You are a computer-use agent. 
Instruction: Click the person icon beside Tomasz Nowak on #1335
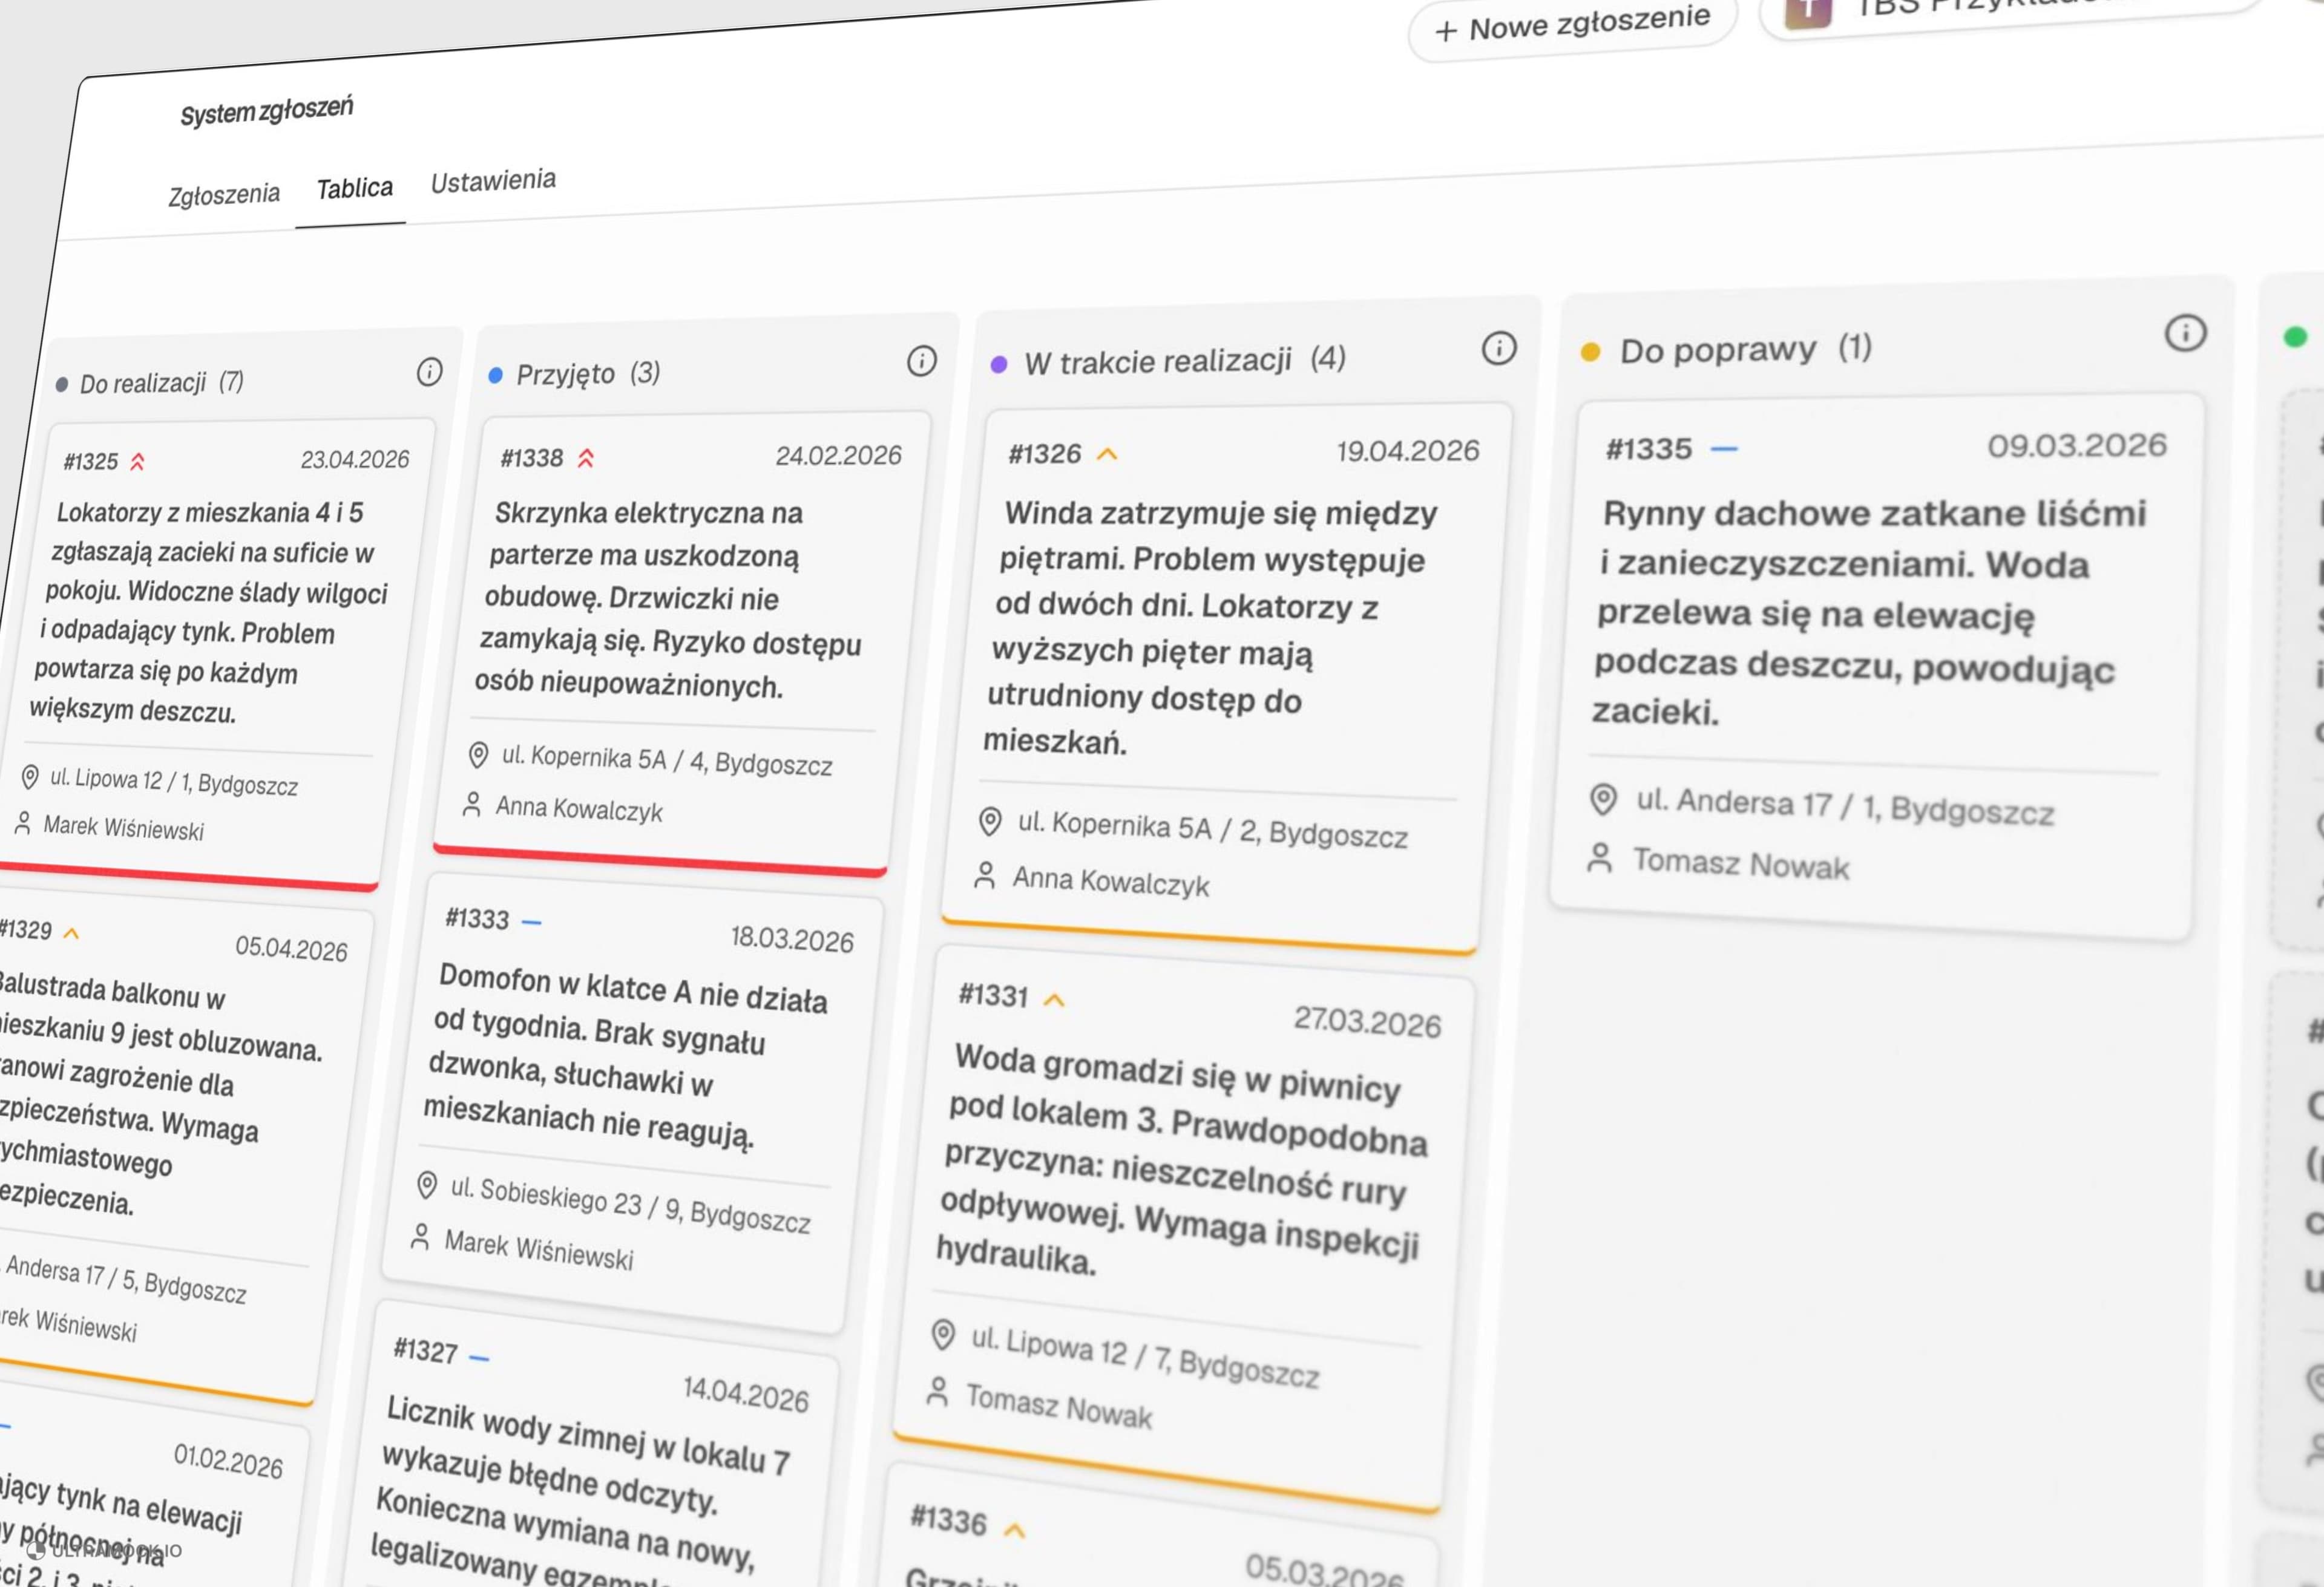click(1599, 858)
